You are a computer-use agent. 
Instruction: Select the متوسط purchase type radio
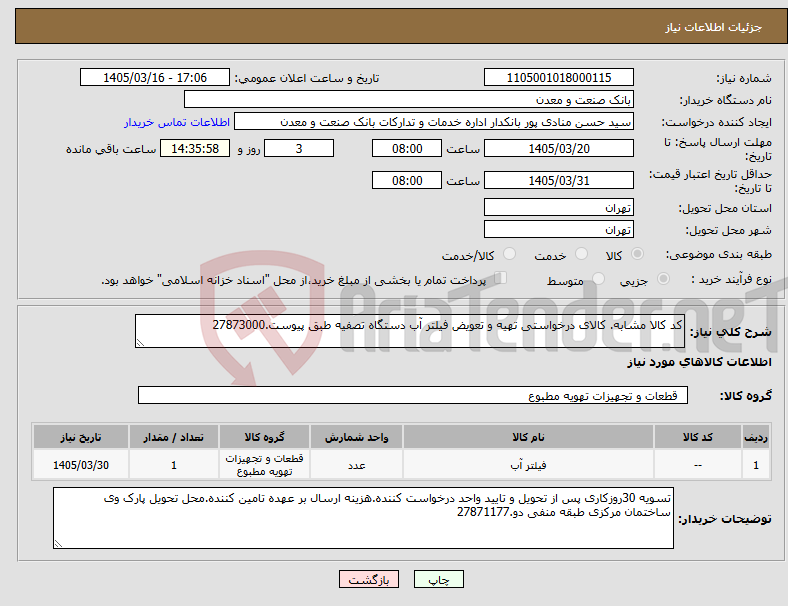(x=598, y=279)
